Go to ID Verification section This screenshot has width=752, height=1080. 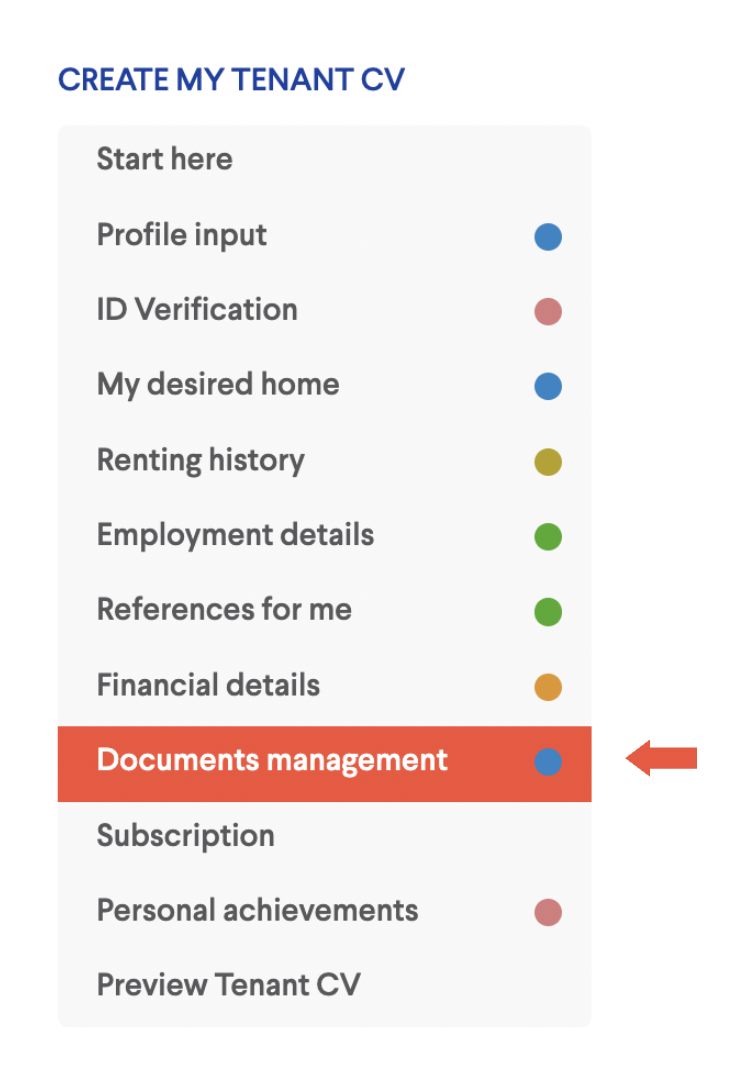[324, 310]
